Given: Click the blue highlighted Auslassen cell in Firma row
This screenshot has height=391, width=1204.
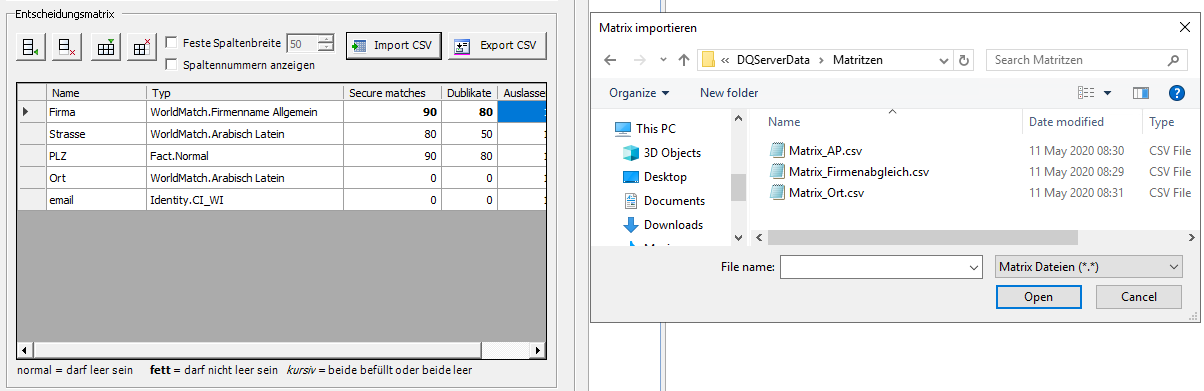Looking at the screenshot, I should click(522, 112).
